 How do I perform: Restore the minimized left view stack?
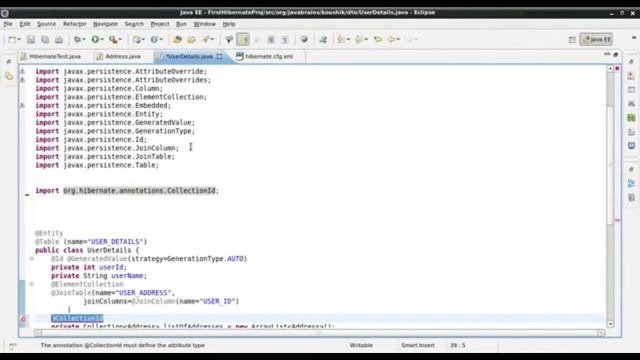[9, 62]
